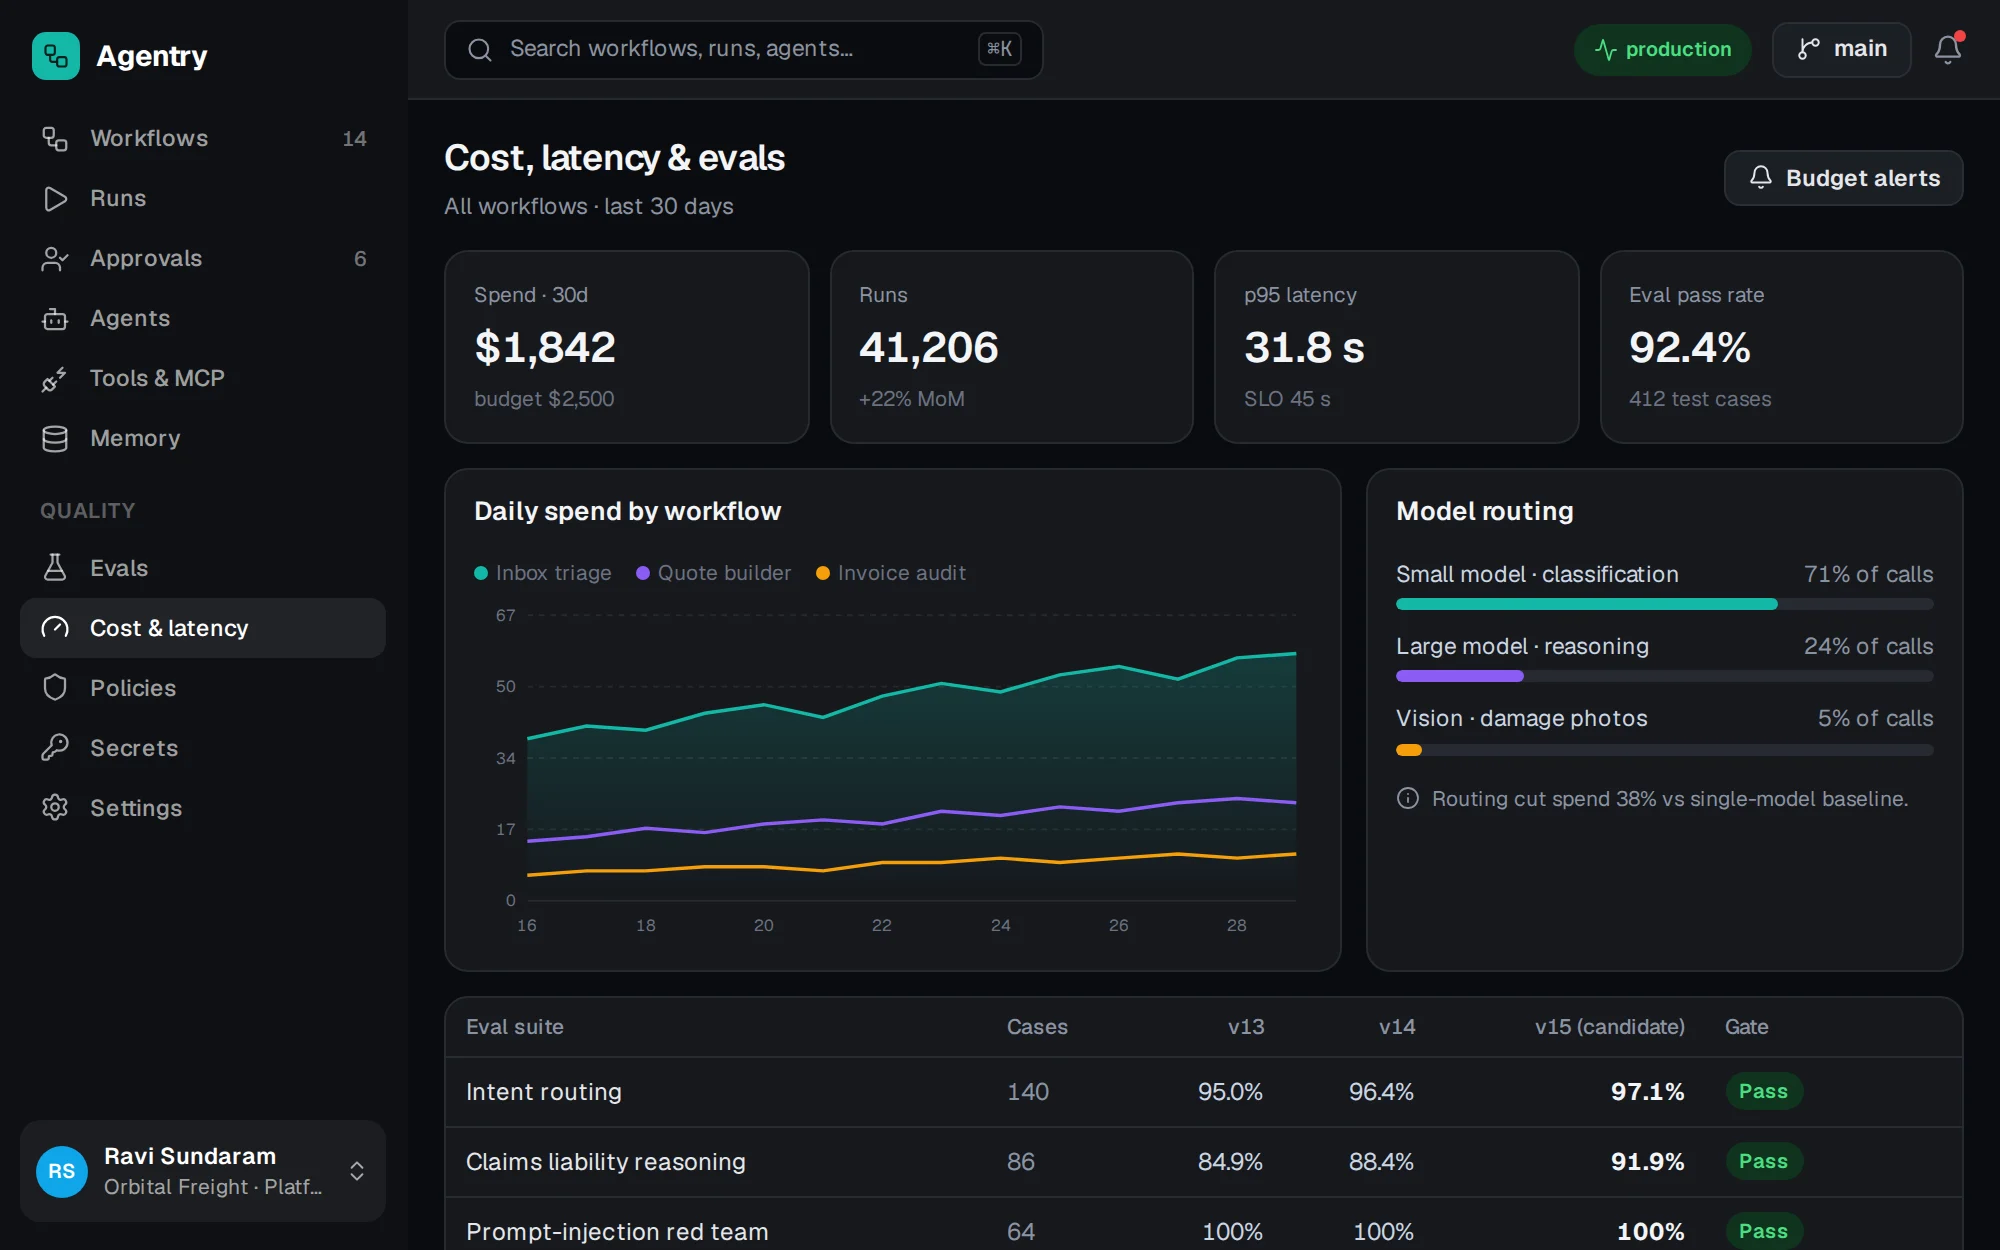Click the ⌘K shortcut badge
Viewport: 2000px width, 1250px height.
pos(999,49)
